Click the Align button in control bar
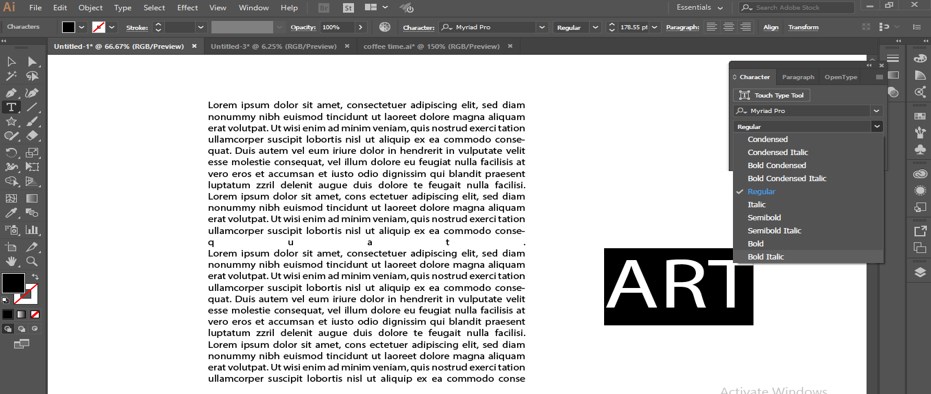The height and width of the screenshot is (394, 931). click(771, 27)
